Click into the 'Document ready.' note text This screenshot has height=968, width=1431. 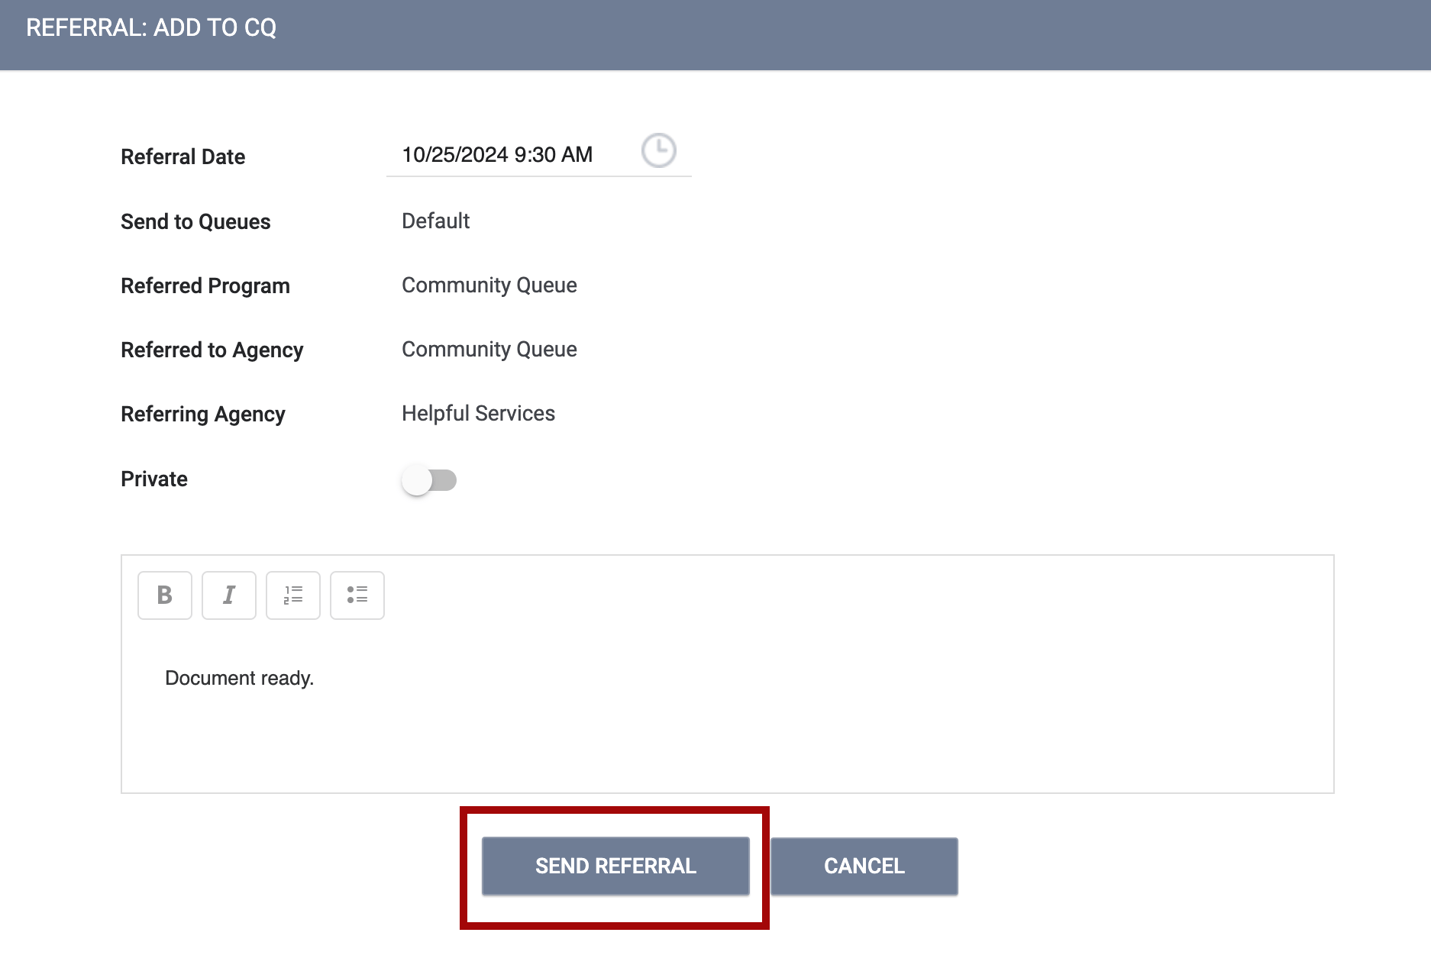239,678
